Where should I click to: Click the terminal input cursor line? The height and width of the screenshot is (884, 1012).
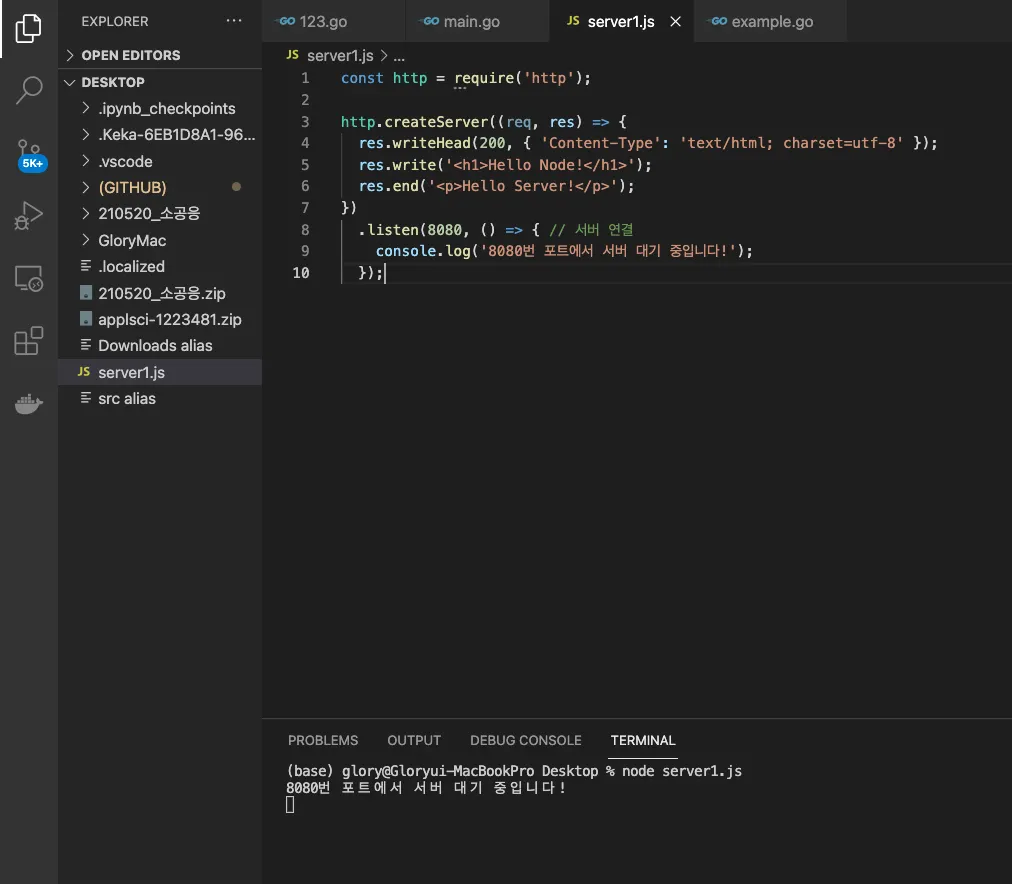point(291,805)
